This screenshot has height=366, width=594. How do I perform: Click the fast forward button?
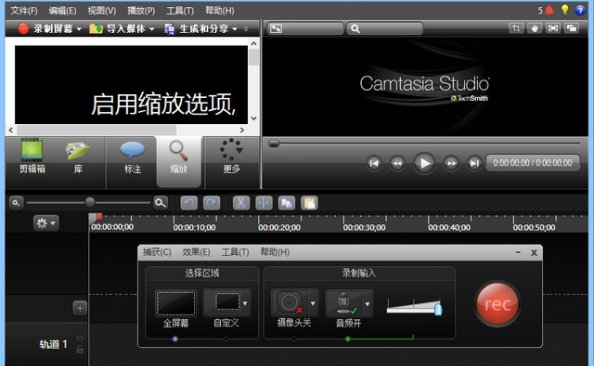(x=451, y=163)
